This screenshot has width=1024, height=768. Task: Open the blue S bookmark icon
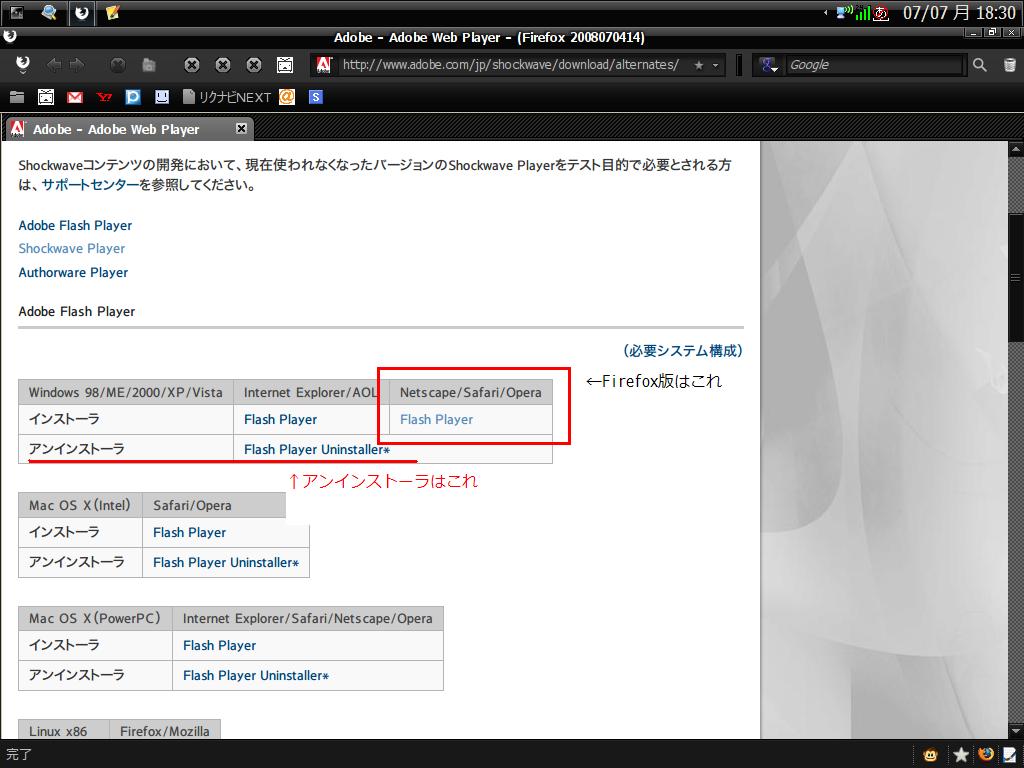click(315, 97)
